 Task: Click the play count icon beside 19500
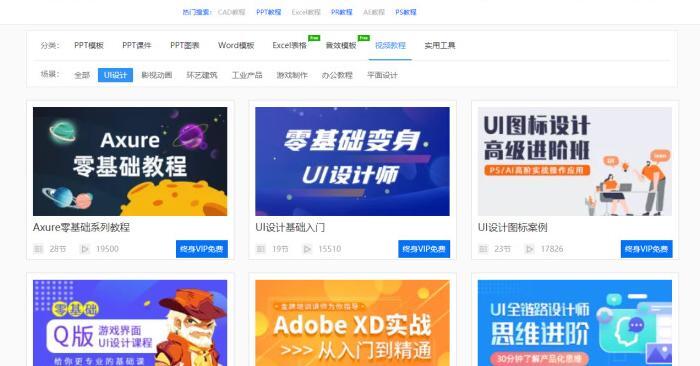point(85,249)
